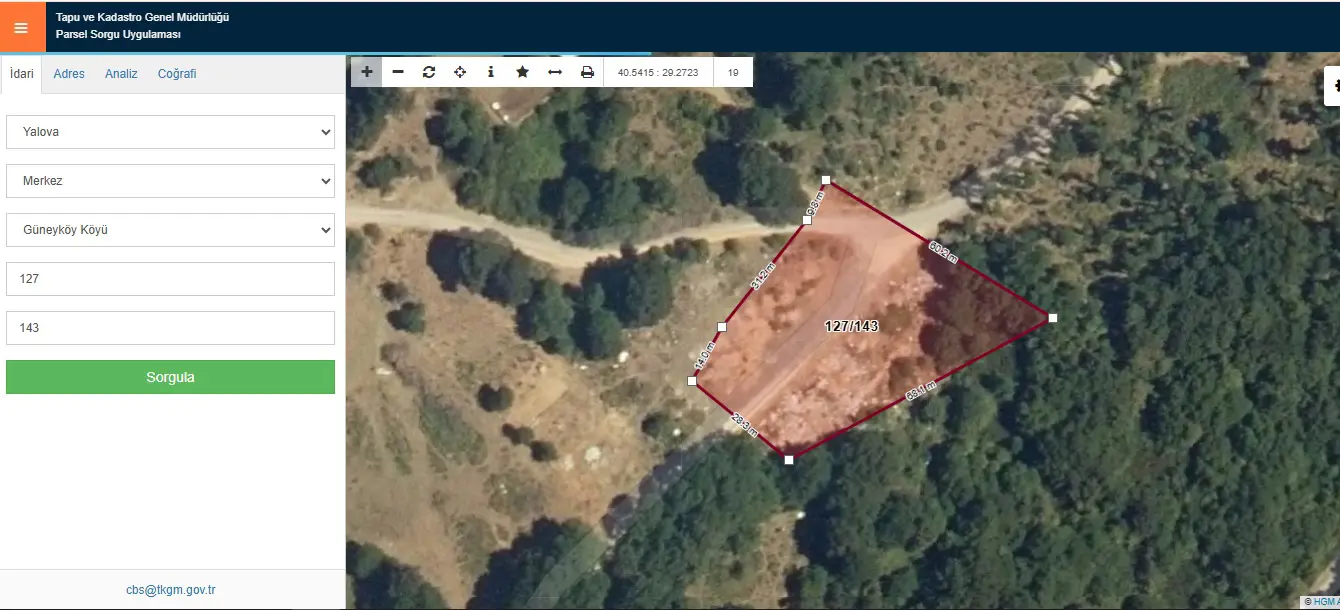The width and height of the screenshot is (1340, 610).
Task: Open the orange hamburger menu
Action: pos(22,27)
